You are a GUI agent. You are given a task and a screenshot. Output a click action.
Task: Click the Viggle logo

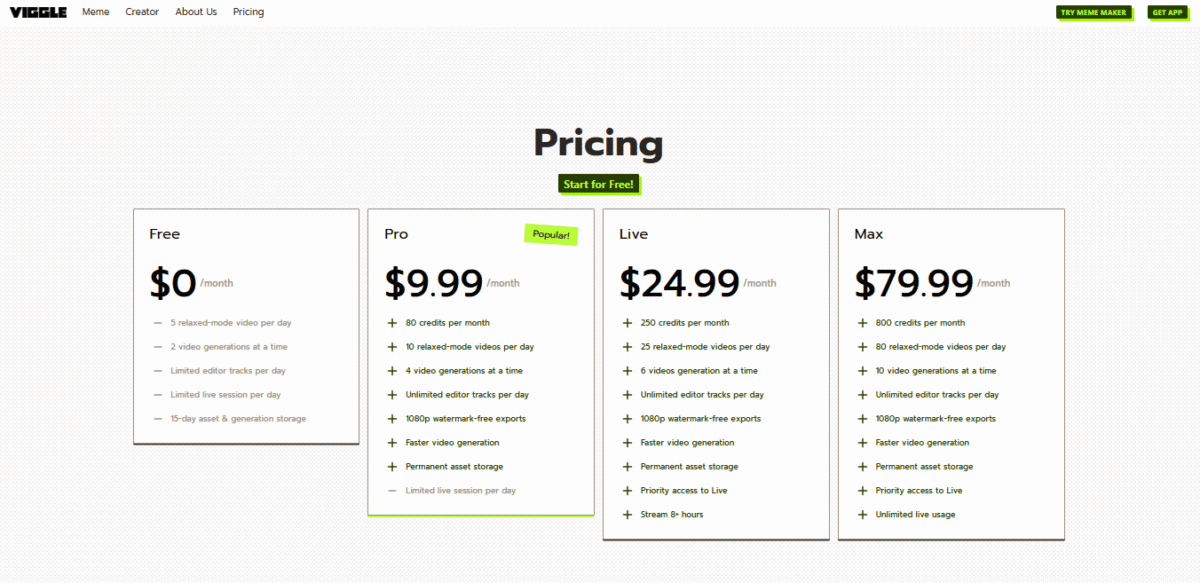[39, 12]
